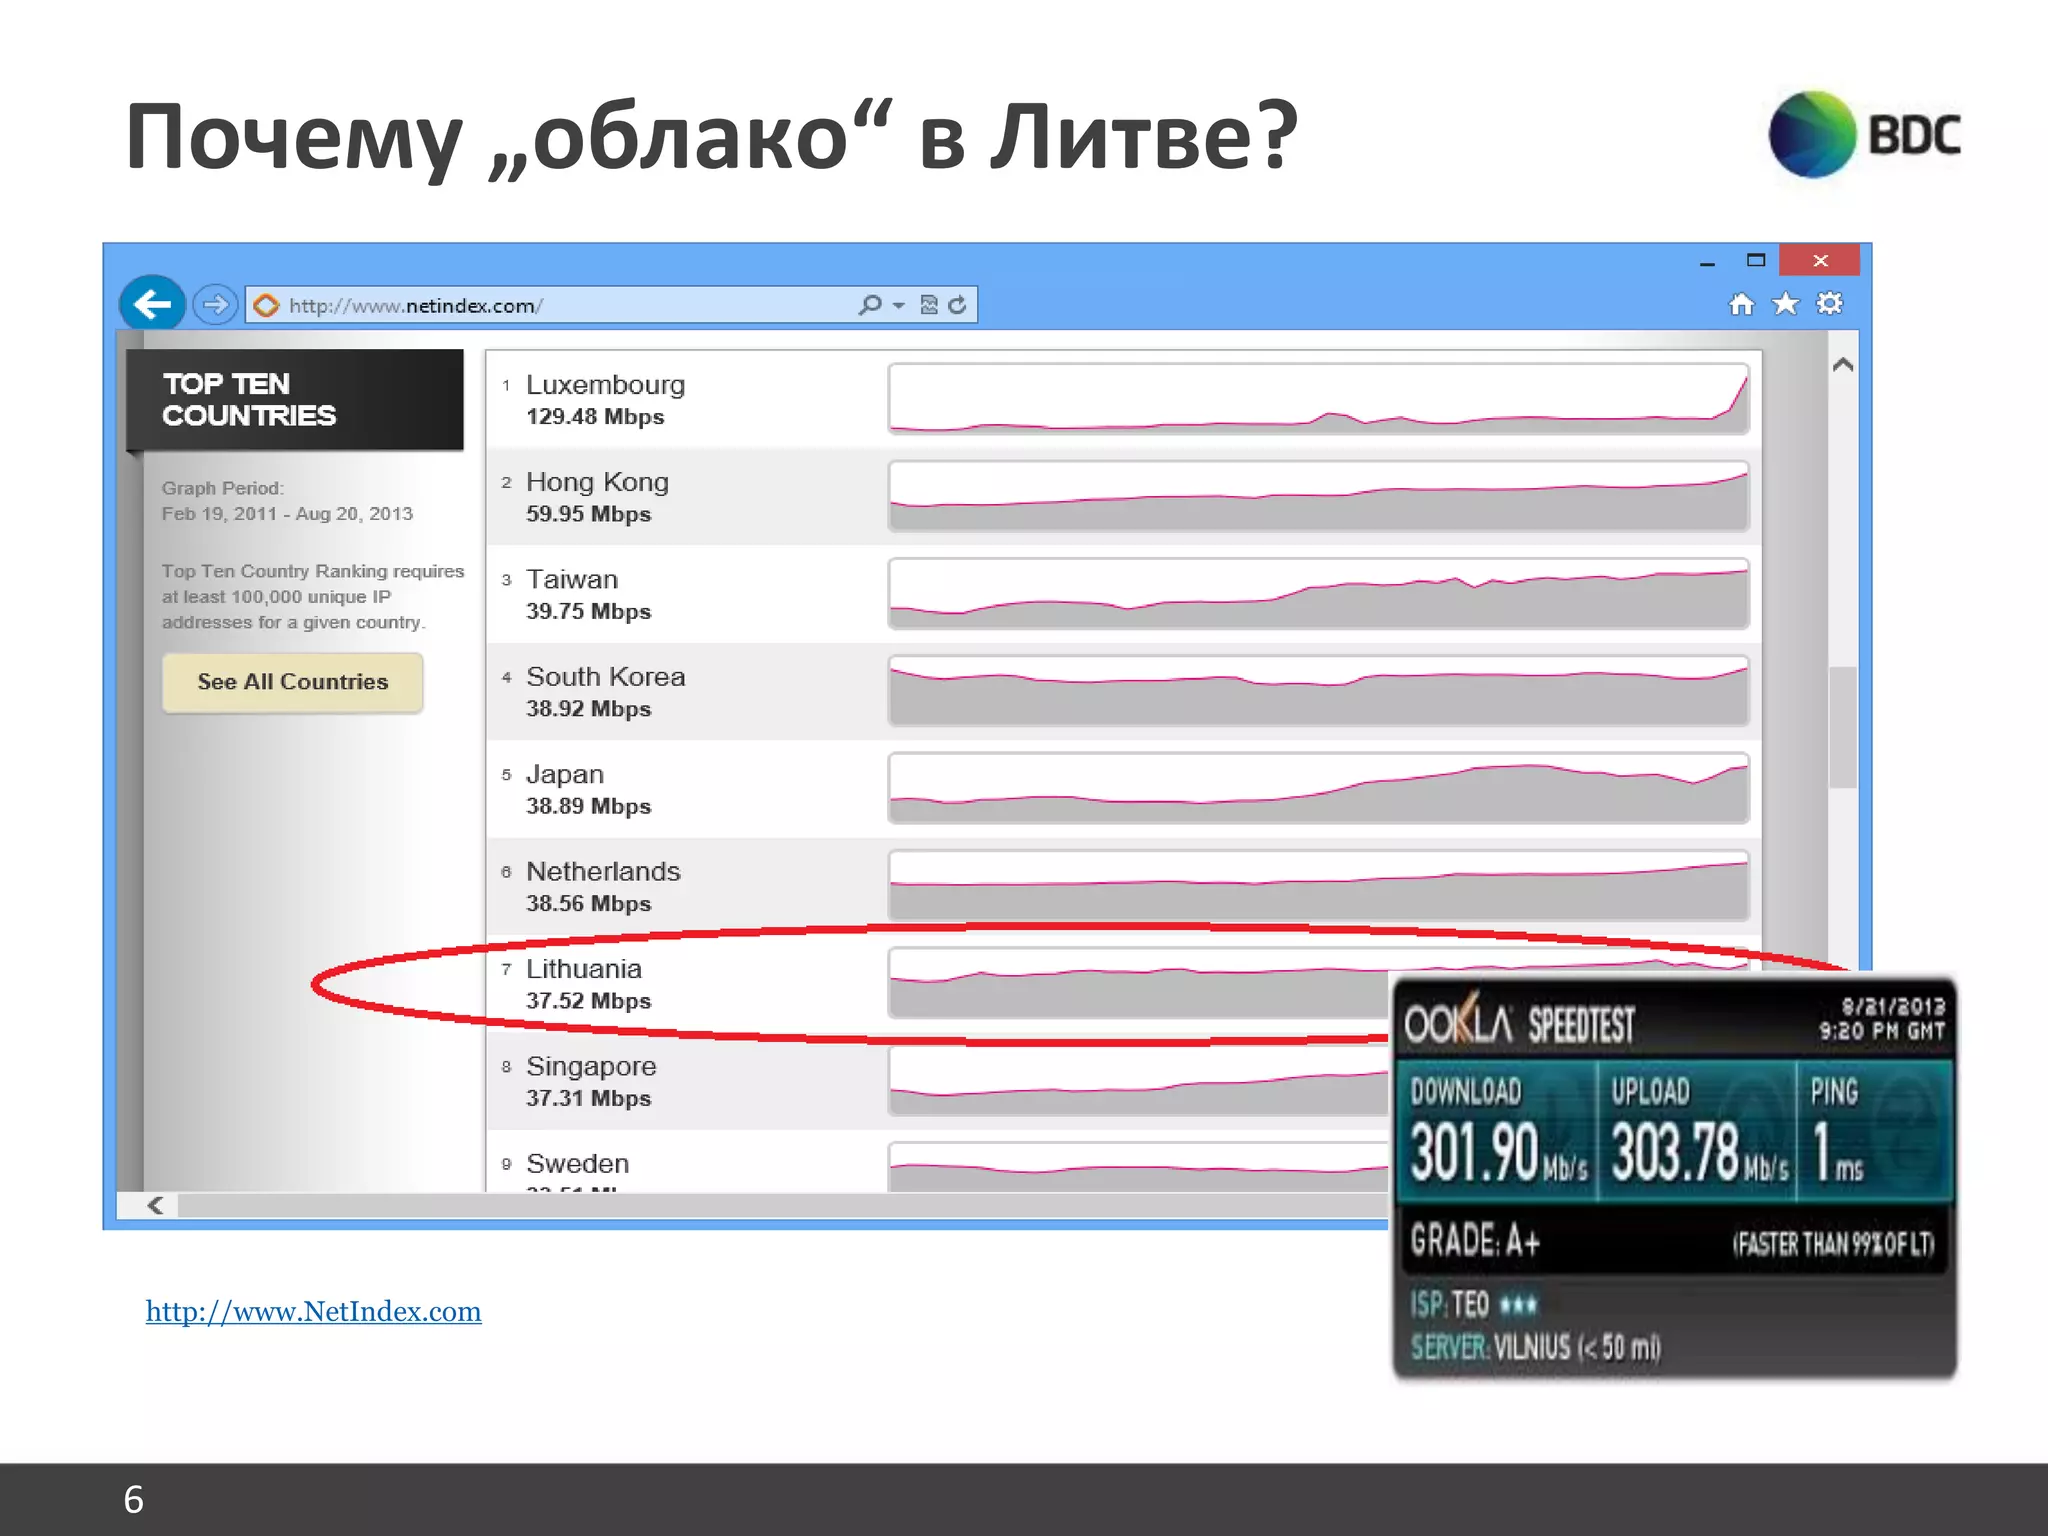Select the Luxembourg country row

(1123, 399)
